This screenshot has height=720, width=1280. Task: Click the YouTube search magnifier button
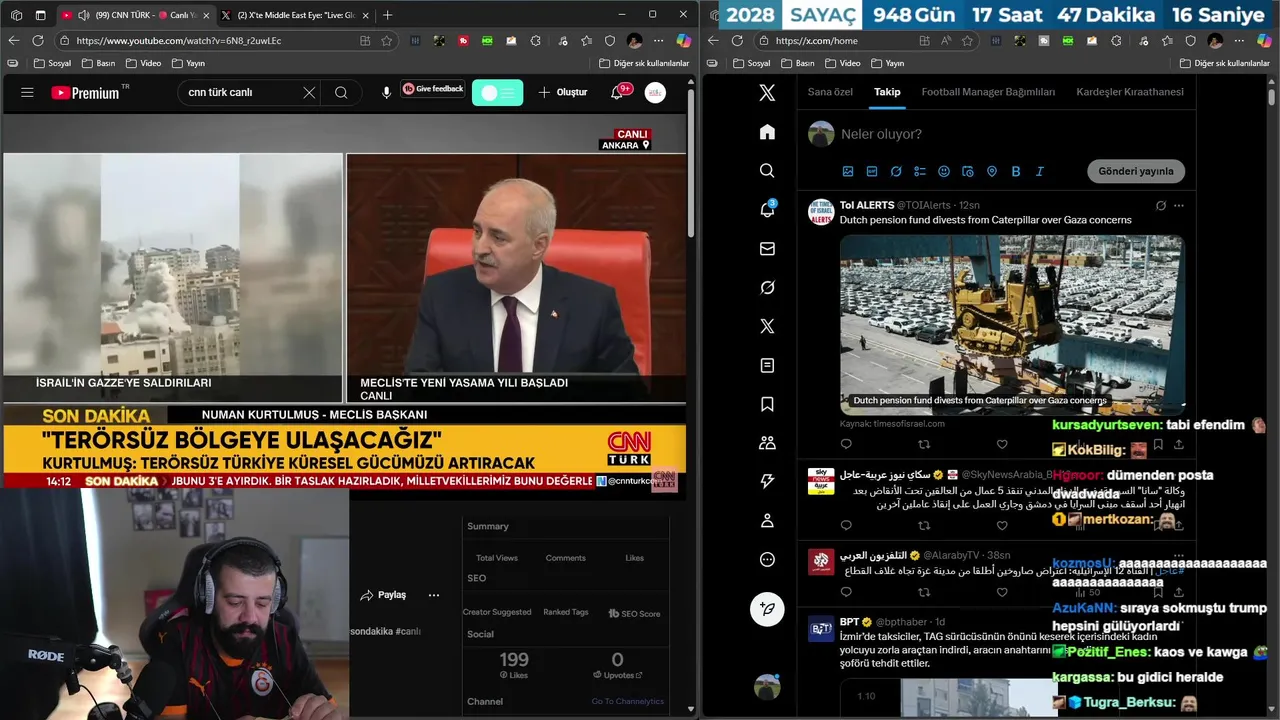[x=341, y=92]
